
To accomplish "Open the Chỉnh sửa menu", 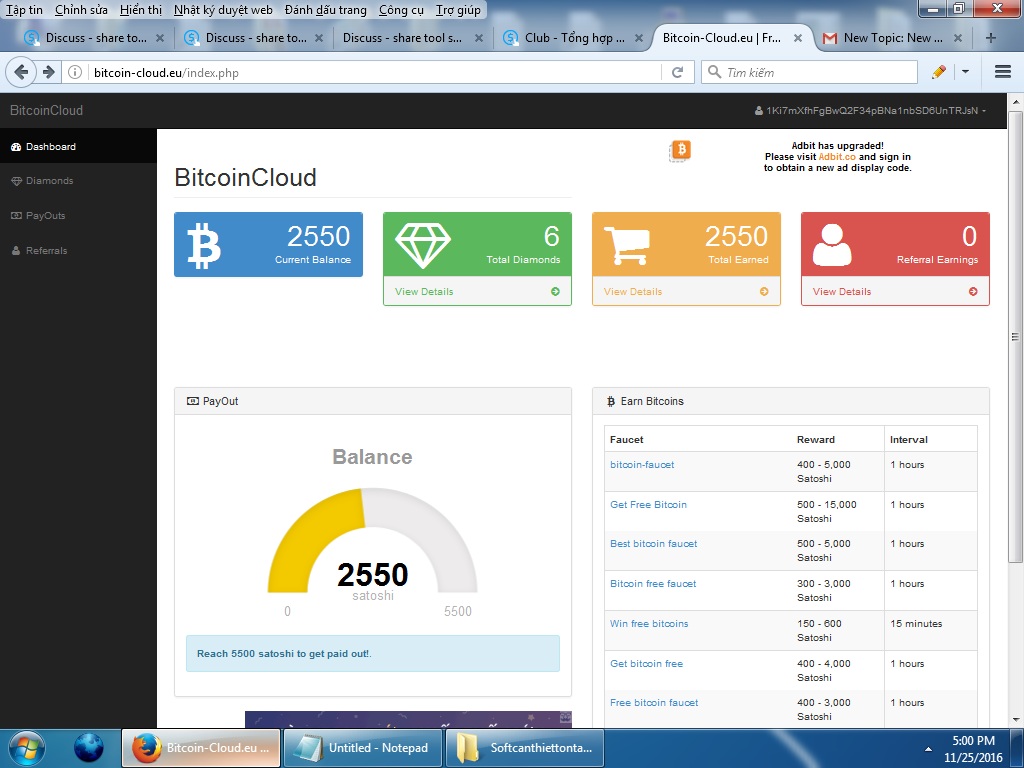I will coord(81,10).
